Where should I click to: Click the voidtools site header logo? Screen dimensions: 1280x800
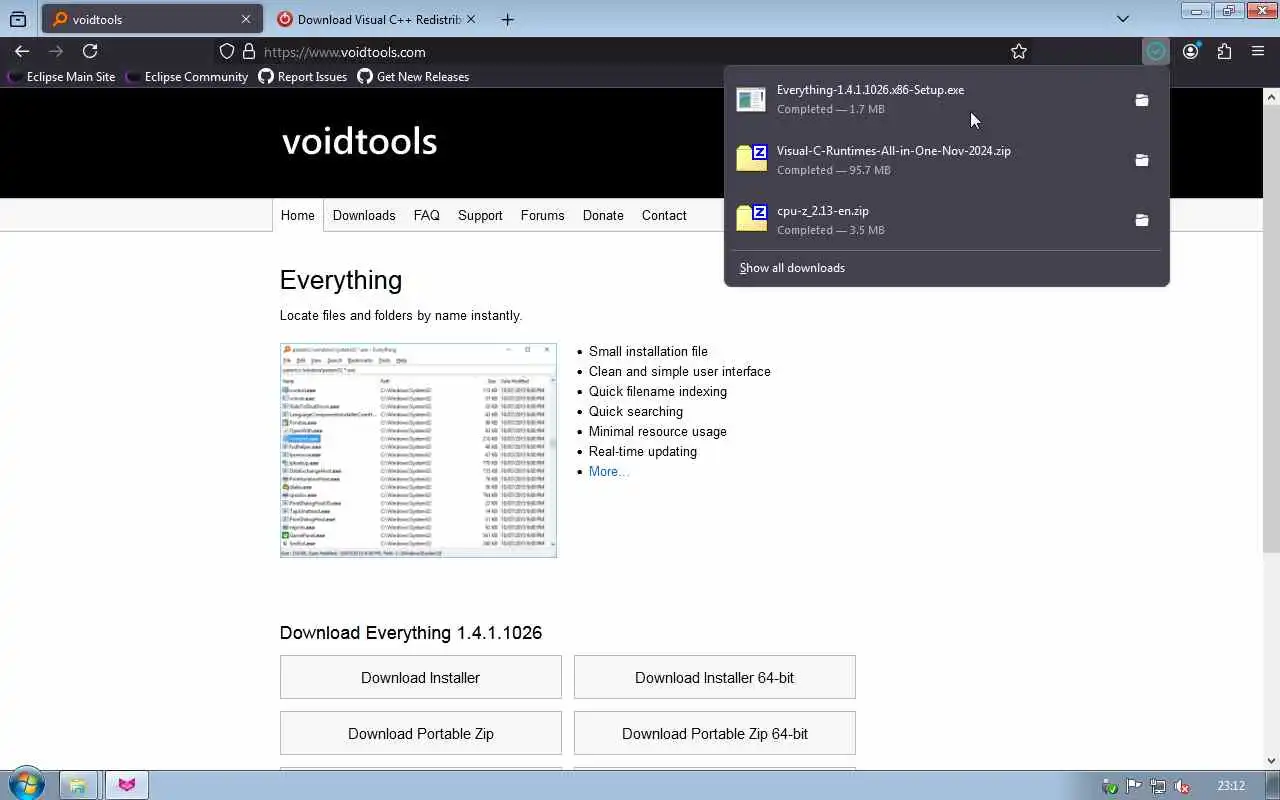[359, 141]
